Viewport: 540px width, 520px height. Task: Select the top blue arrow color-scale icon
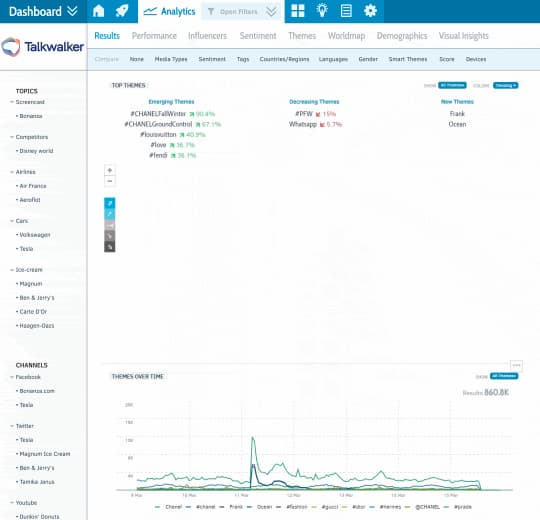[x=110, y=203]
